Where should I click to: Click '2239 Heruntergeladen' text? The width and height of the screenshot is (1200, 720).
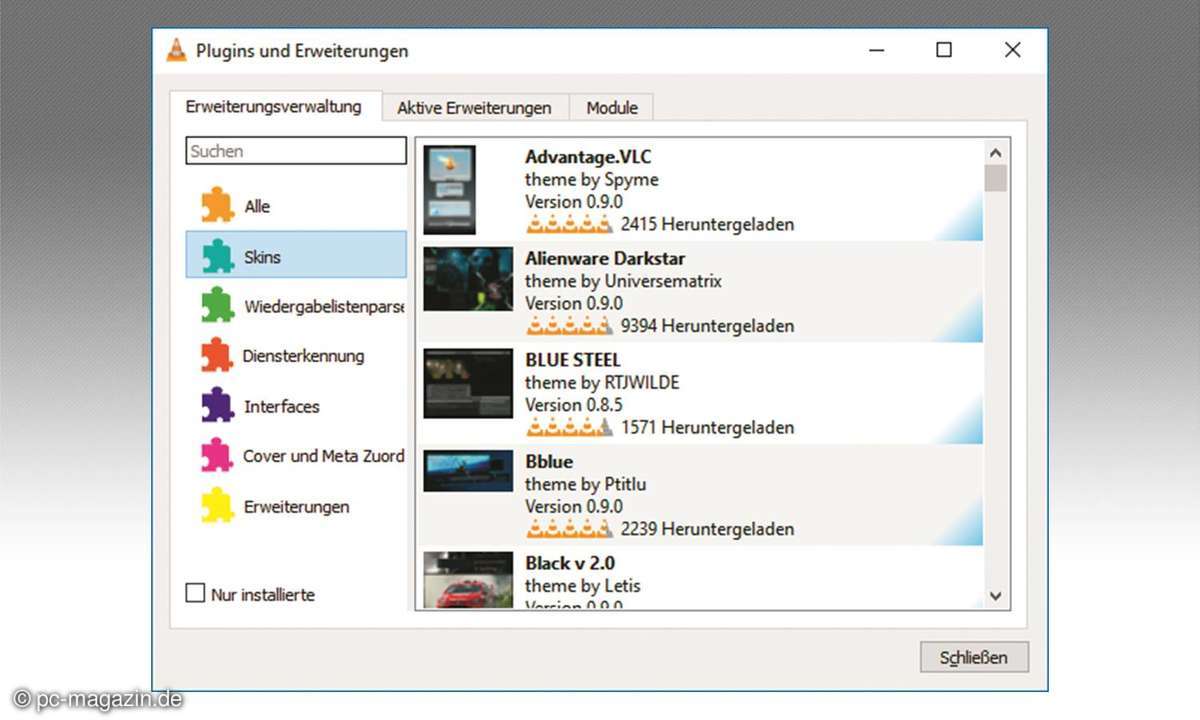[x=707, y=529]
